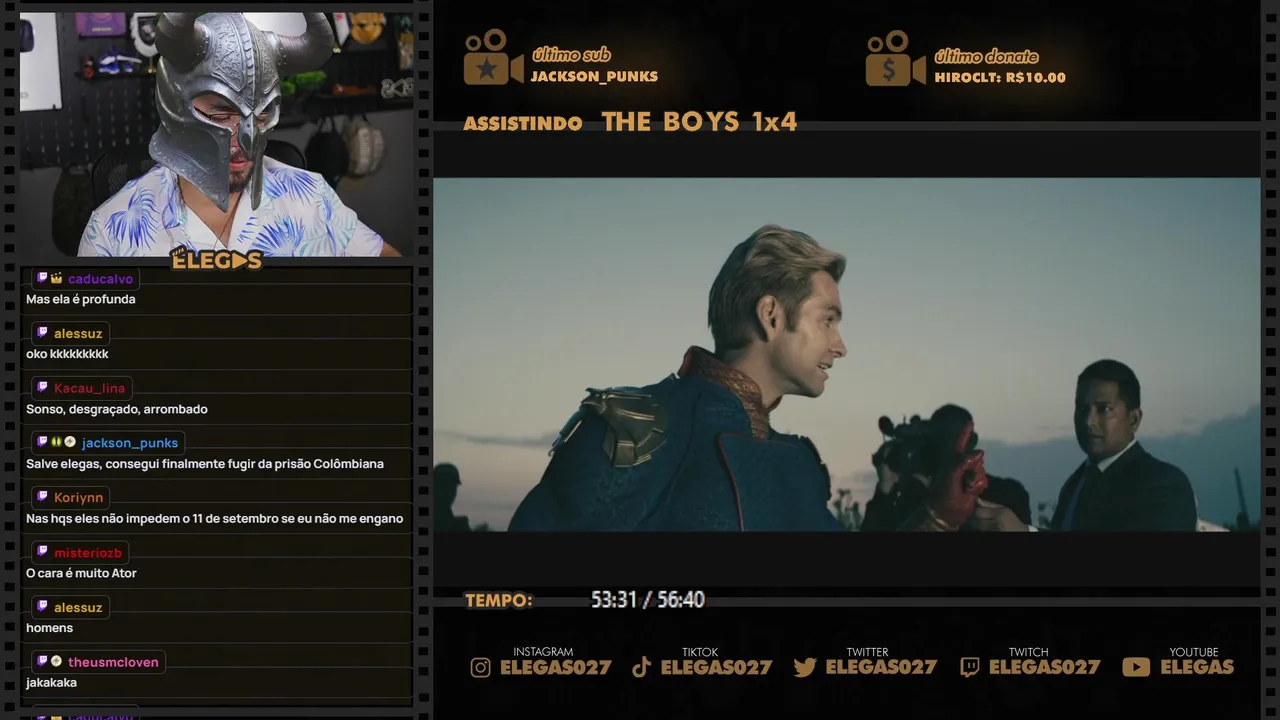The image size is (1280, 720).
Task: Click the TEMPO label
Action: coord(498,601)
